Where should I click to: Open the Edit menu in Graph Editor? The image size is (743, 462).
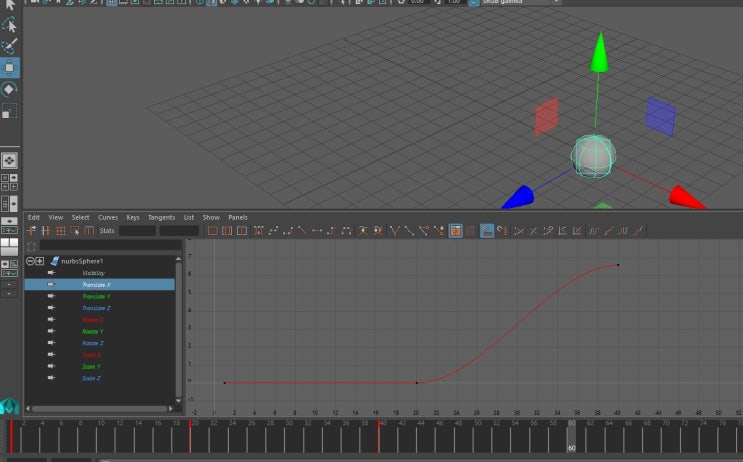pyautogui.click(x=34, y=217)
